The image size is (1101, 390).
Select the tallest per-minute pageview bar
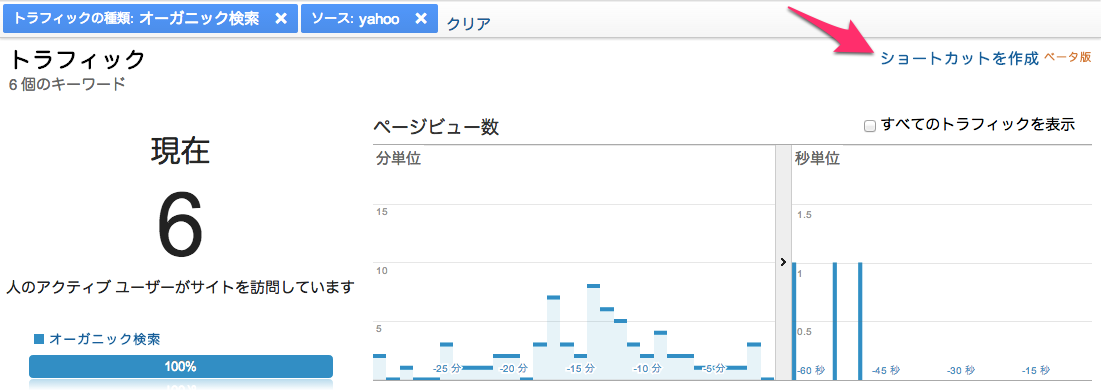pos(593,332)
